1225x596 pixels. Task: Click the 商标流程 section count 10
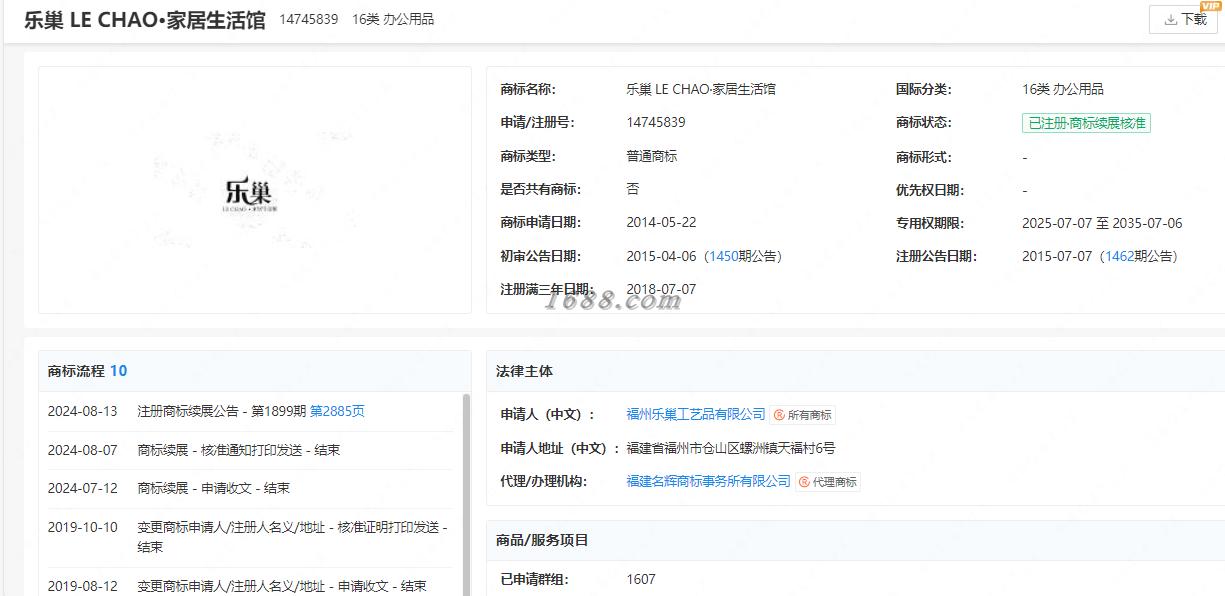(x=118, y=371)
